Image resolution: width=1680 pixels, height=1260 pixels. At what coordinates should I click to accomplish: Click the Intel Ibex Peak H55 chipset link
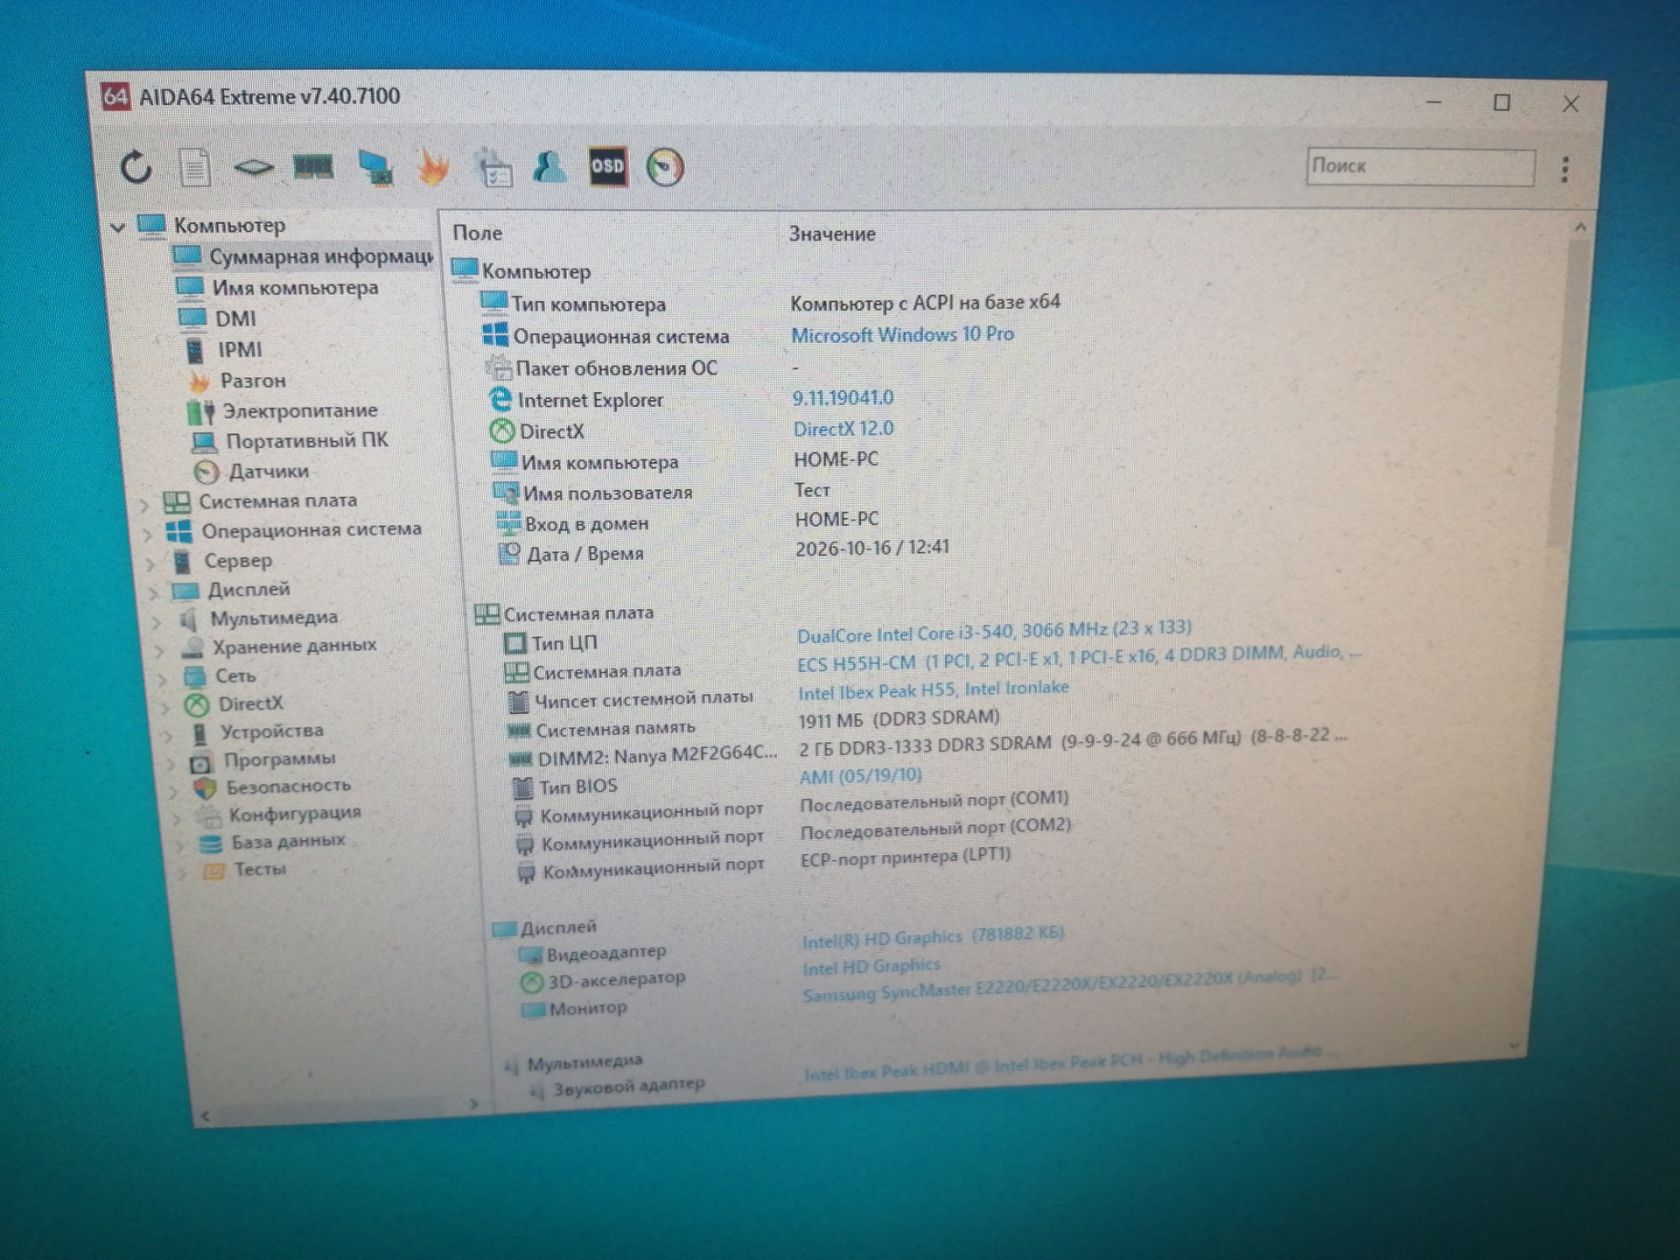(933, 690)
